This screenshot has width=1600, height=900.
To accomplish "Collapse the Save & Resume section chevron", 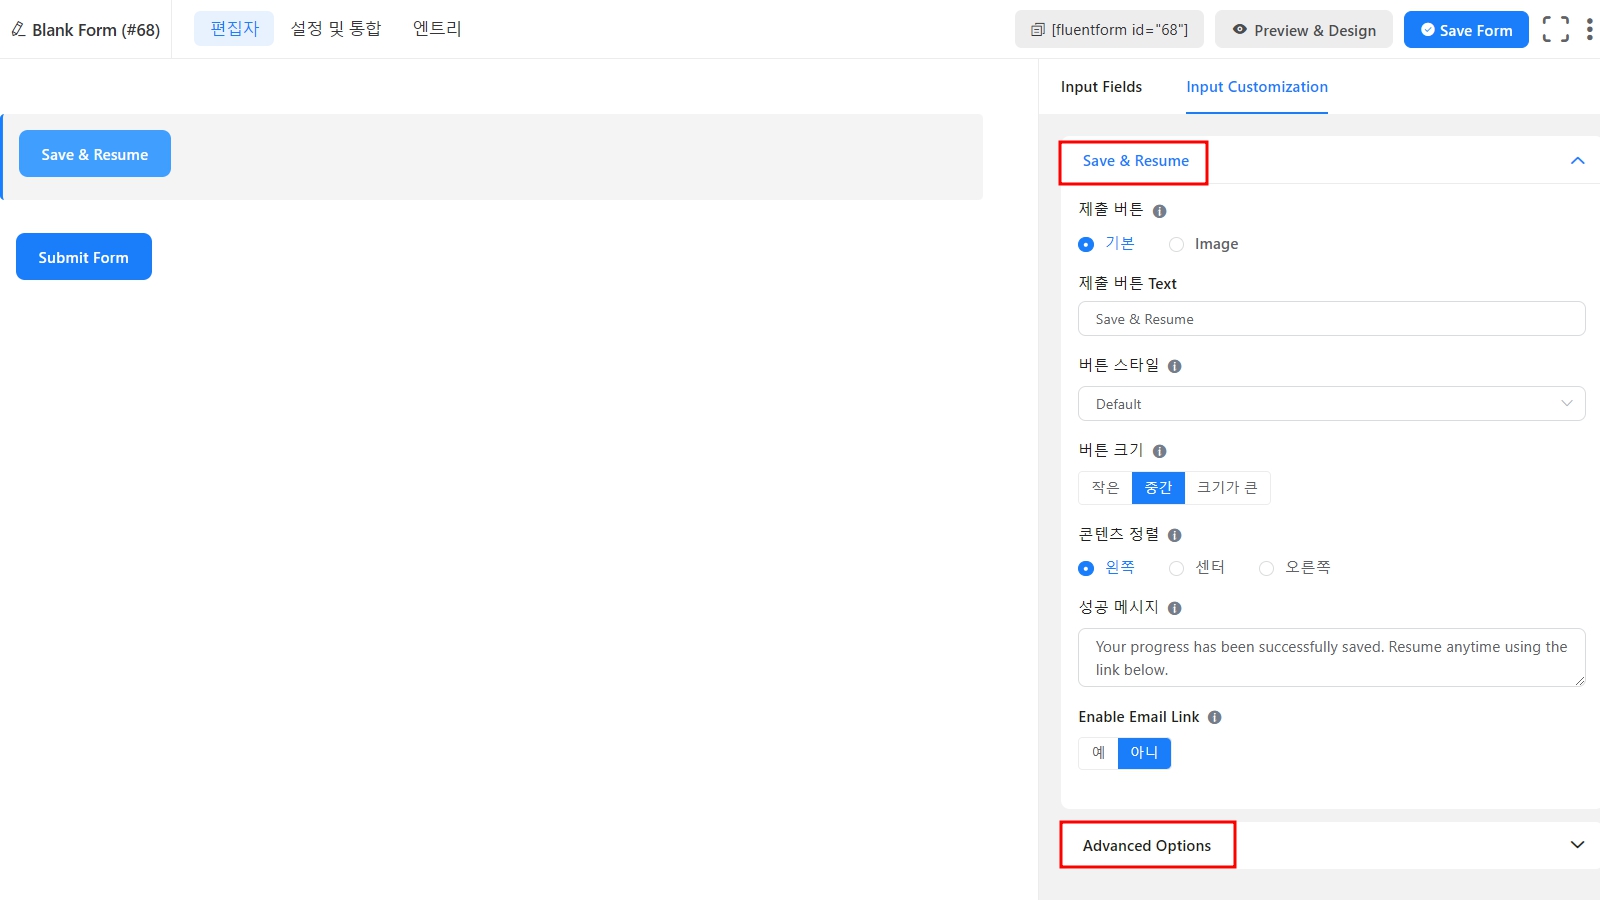I will tap(1577, 161).
